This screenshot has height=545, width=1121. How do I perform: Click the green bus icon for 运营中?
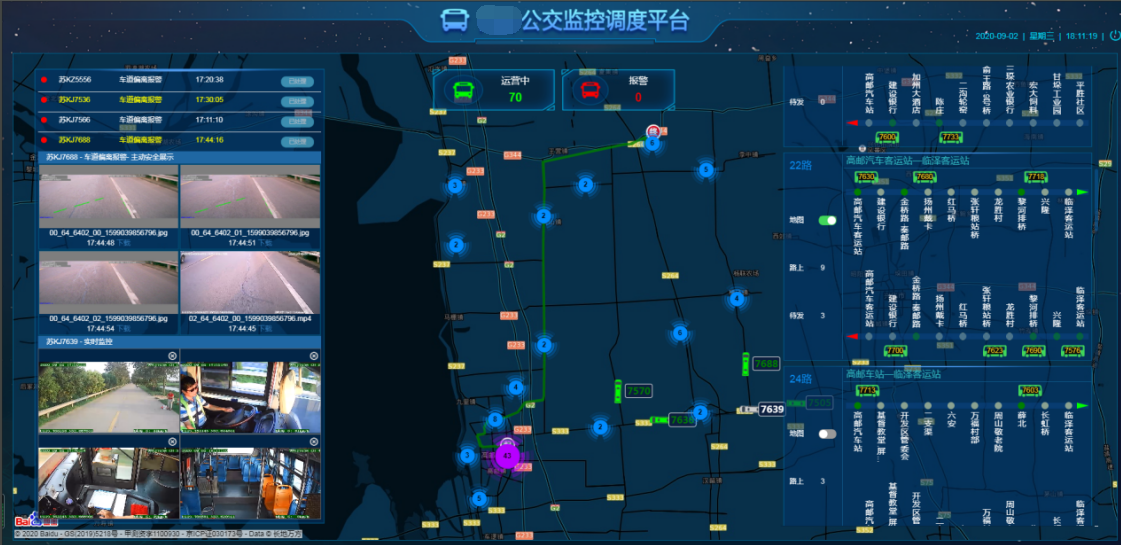pyautogui.click(x=464, y=90)
